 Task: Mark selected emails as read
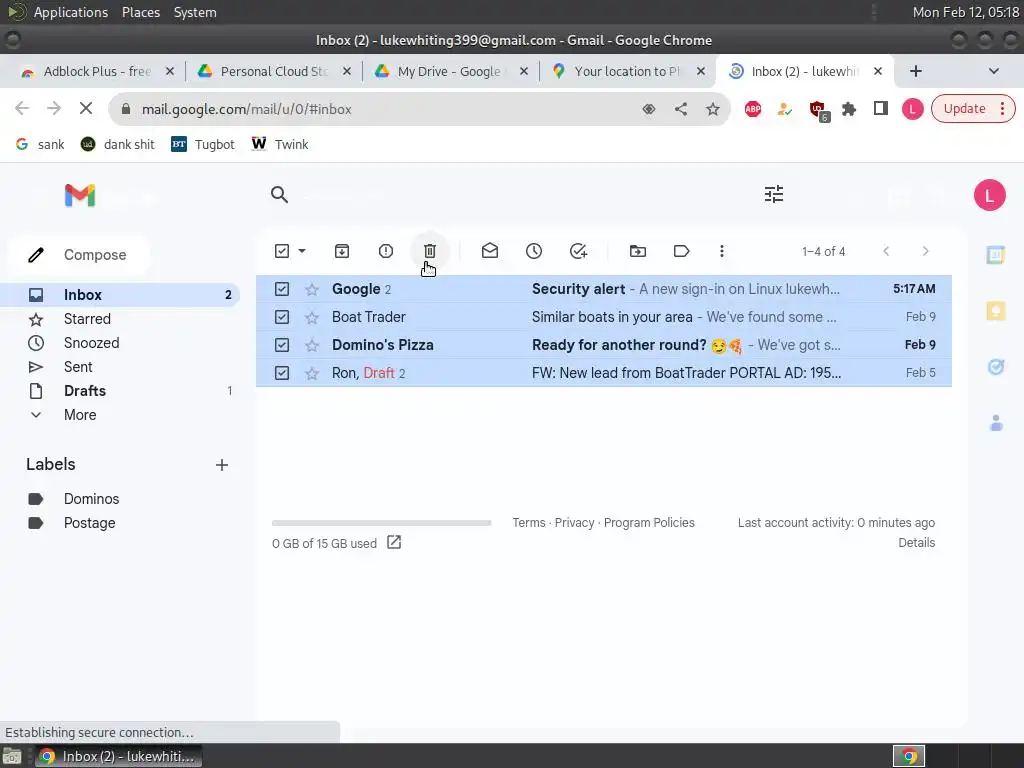[490, 251]
